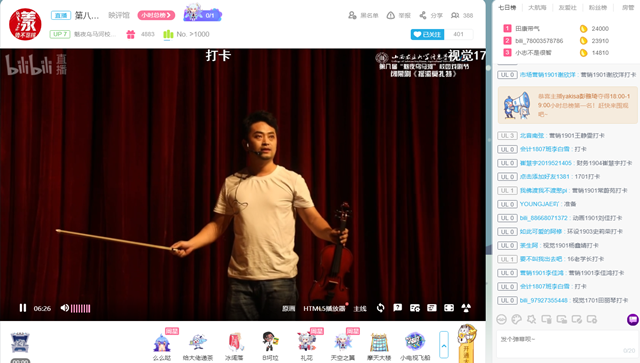Click the green ranking bars No. >1000
Screen dimensions: 640x363
click(168, 34)
